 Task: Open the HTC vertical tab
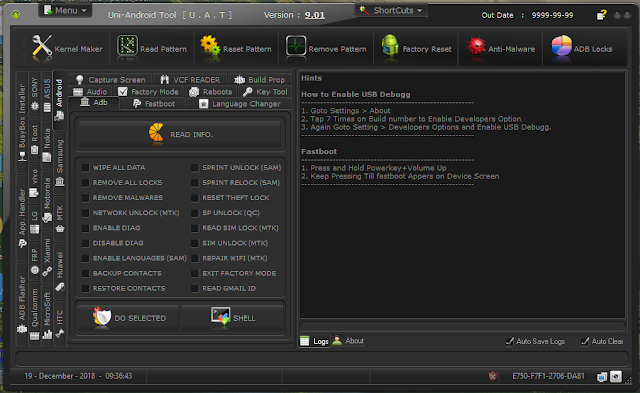point(60,323)
